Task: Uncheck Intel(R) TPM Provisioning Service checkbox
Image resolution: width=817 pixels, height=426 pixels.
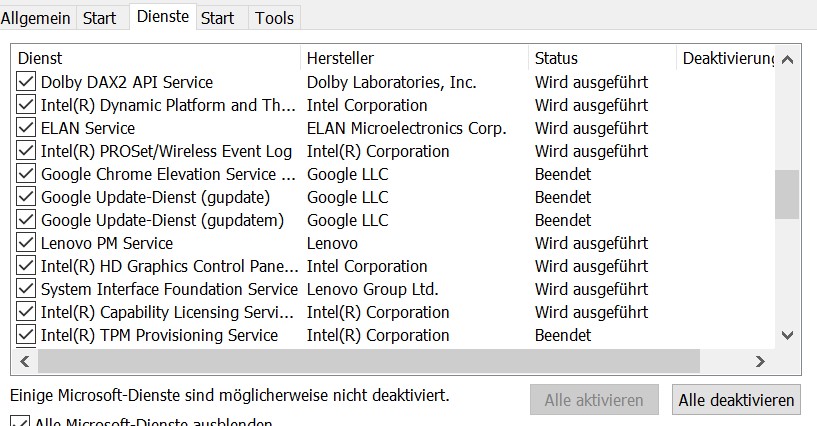Action: click(x=26, y=334)
